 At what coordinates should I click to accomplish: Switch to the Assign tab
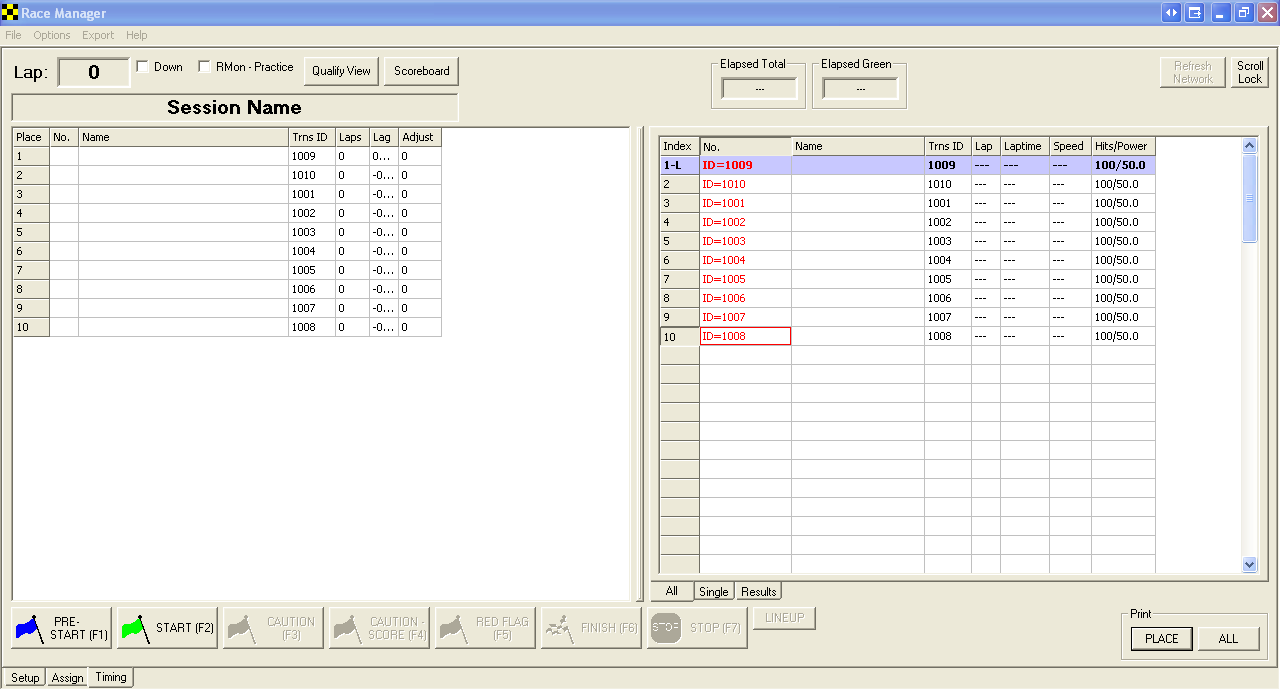pyautogui.click(x=68, y=678)
